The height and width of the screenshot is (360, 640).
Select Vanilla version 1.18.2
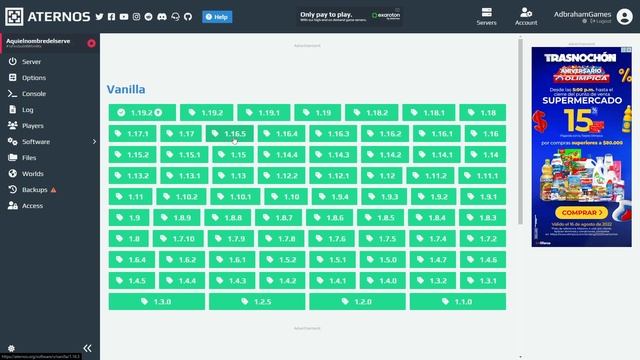[x=371, y=113]
